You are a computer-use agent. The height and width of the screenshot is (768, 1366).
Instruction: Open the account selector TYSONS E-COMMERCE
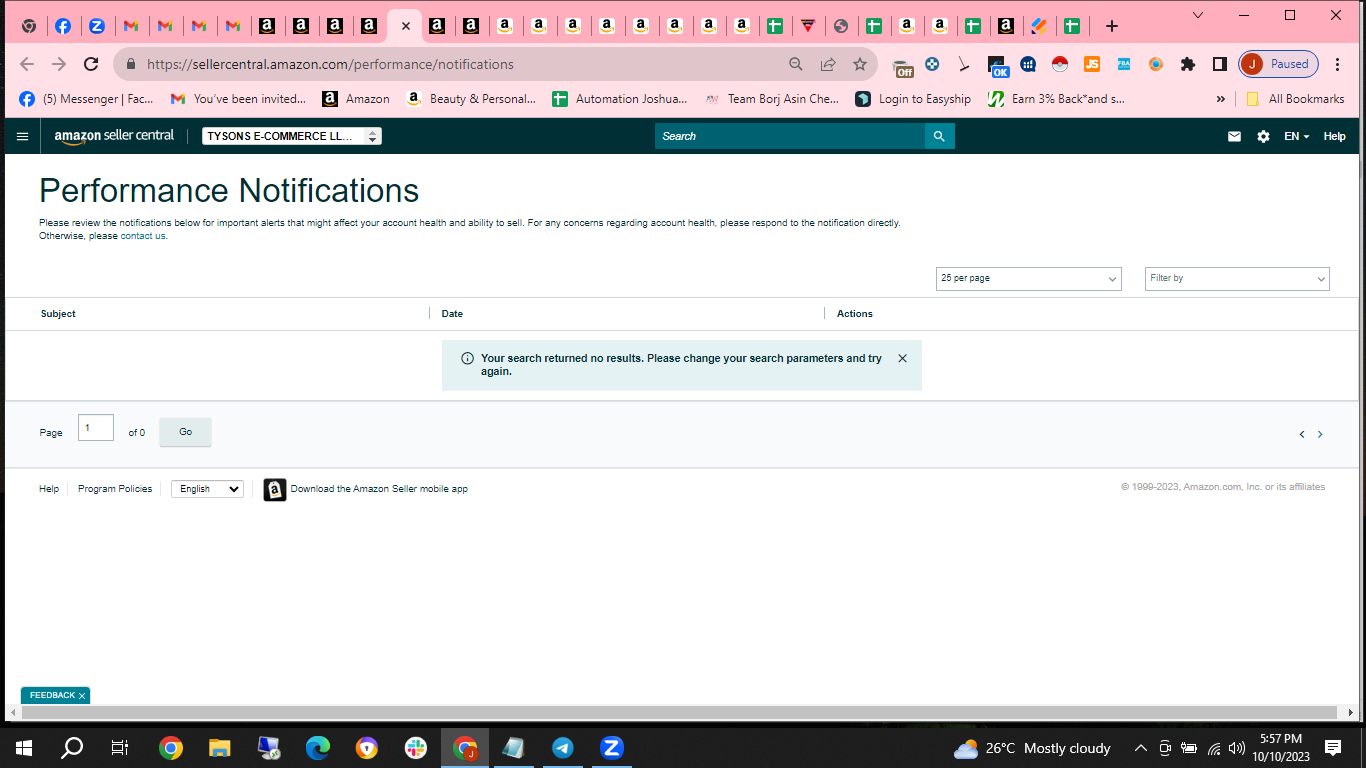(x=292, y=136)
